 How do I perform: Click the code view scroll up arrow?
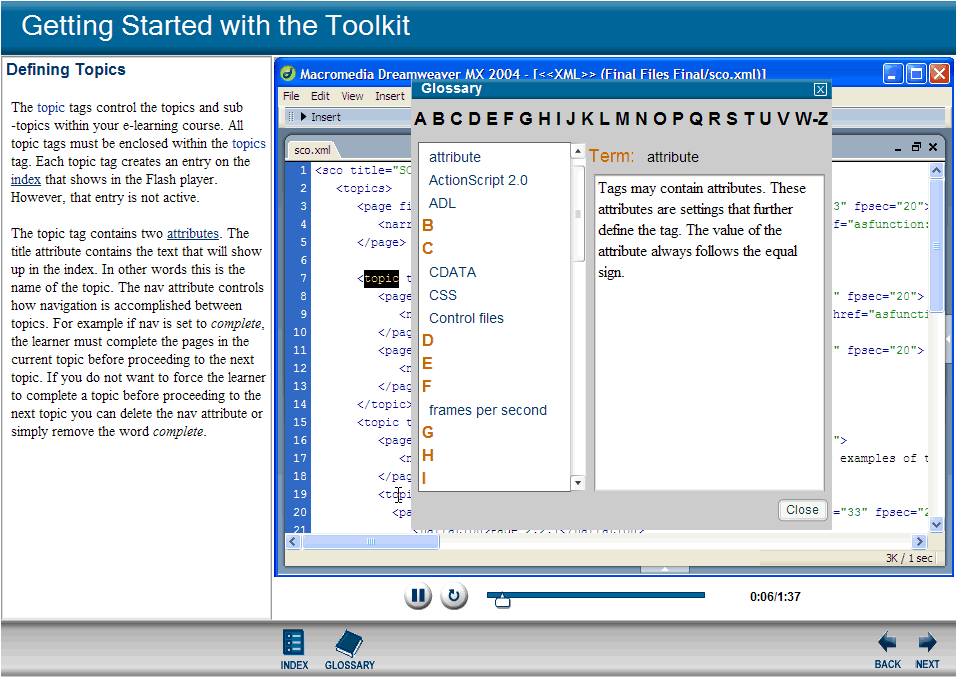pyautogui.click(x=937, y=171)
